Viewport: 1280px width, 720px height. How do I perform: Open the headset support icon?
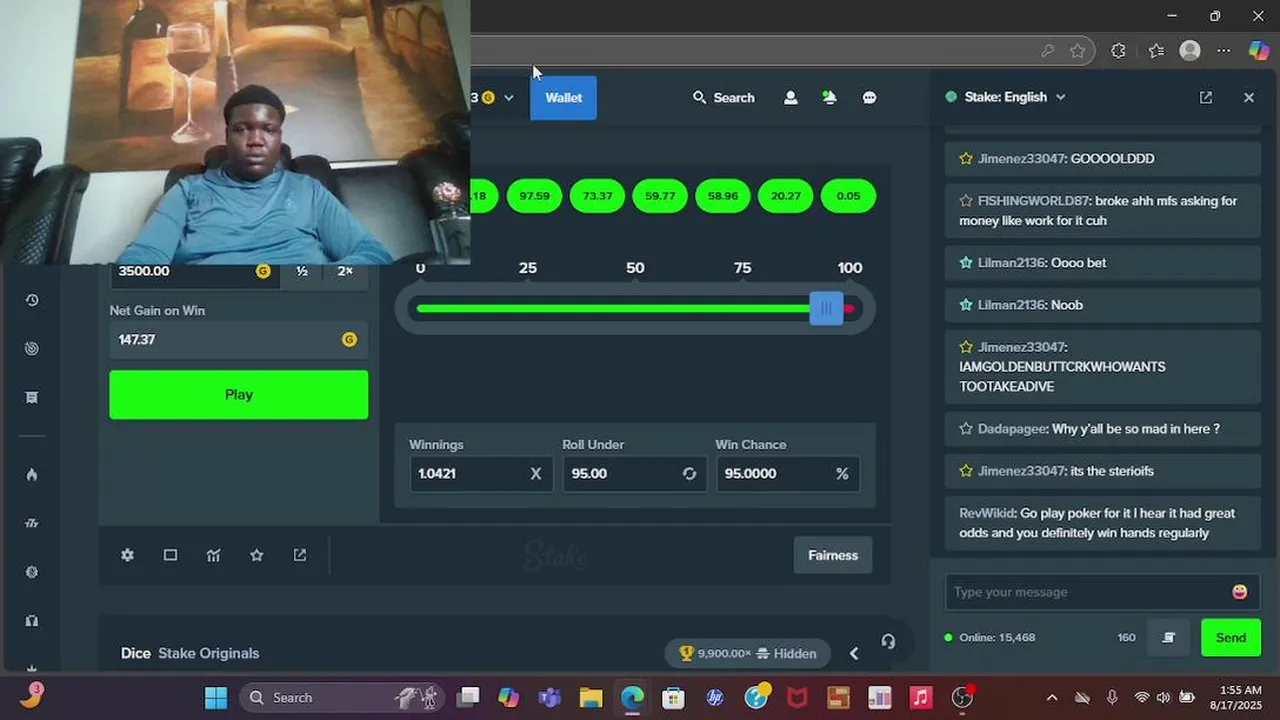pos(888,641)
